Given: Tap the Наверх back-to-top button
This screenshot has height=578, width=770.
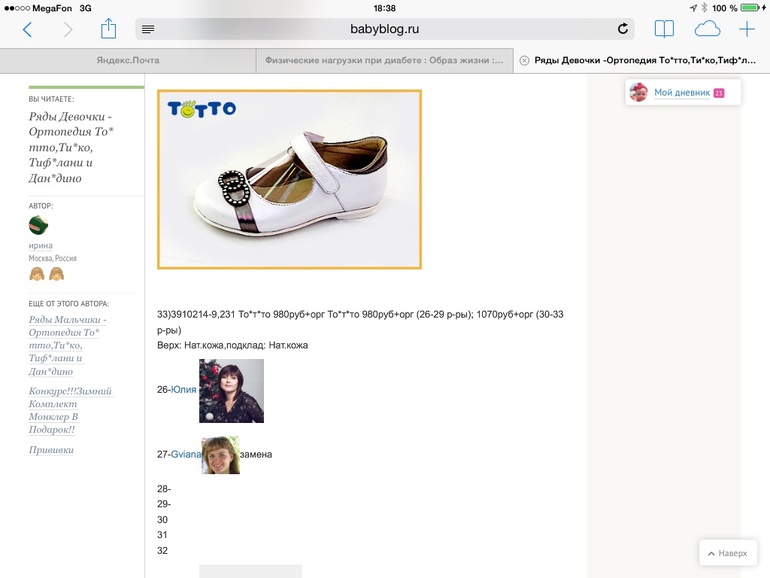Looking at the screenshot, I should click(728, 553).
